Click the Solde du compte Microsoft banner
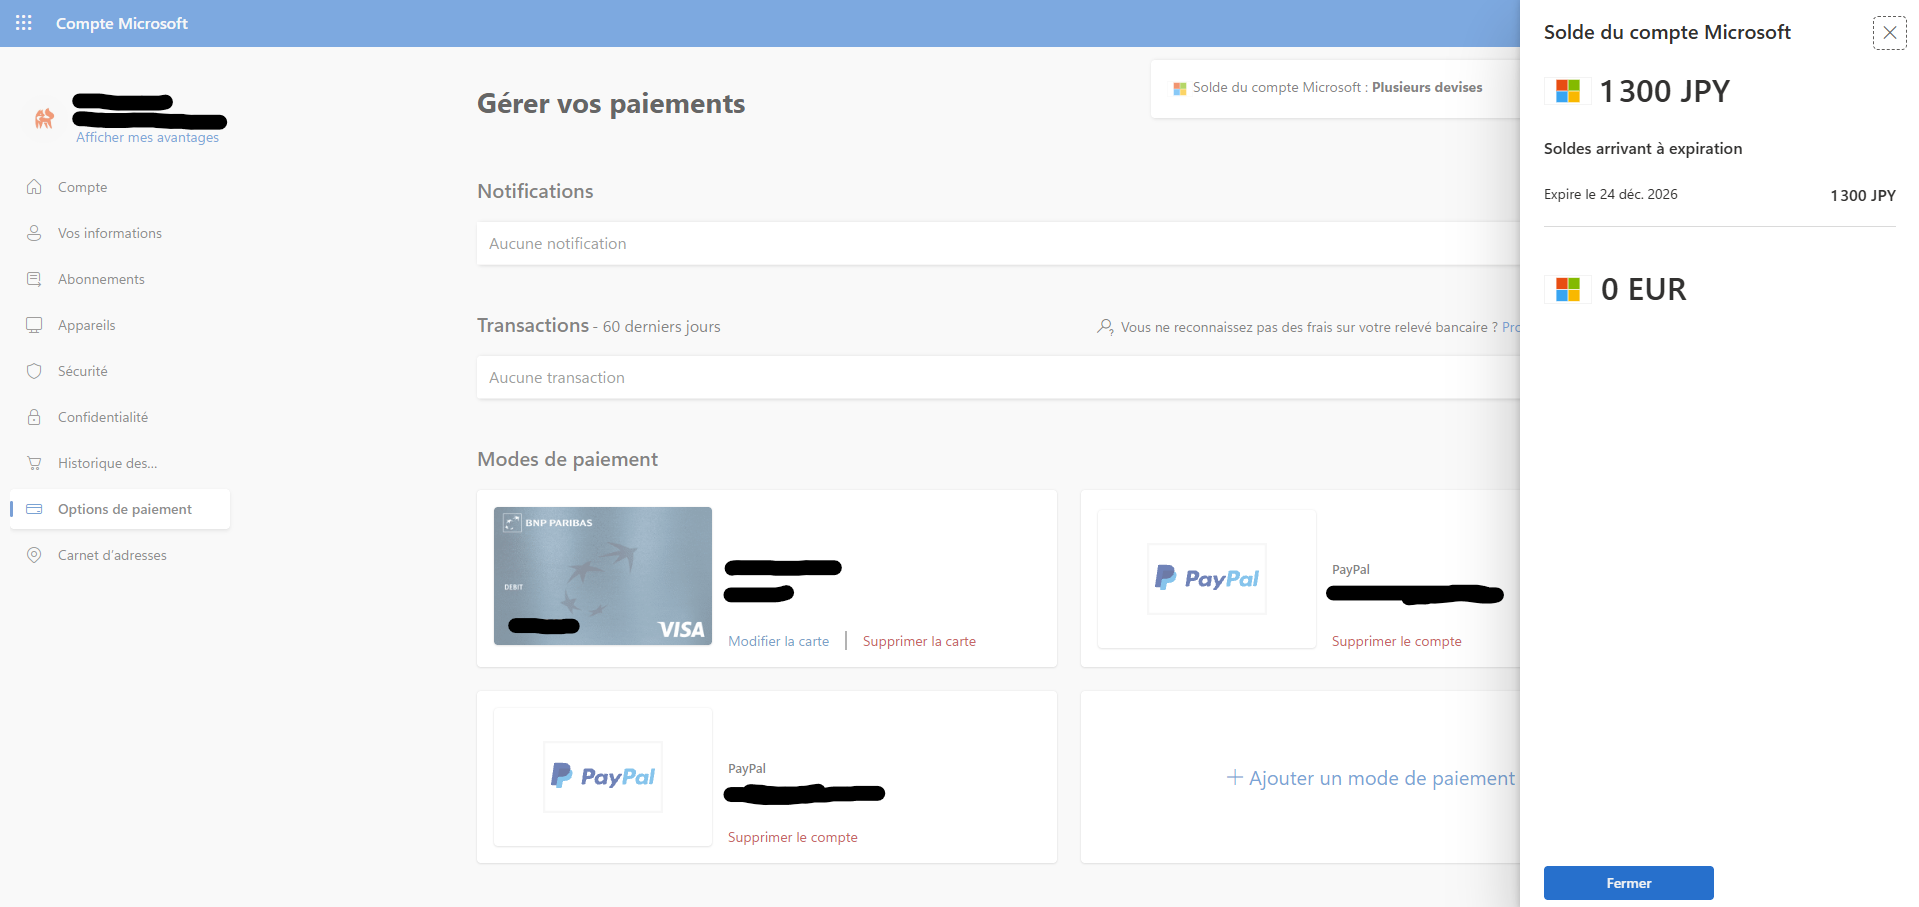The height and width of the screenshot is (907, 1919). click(x=1336, y=88)
